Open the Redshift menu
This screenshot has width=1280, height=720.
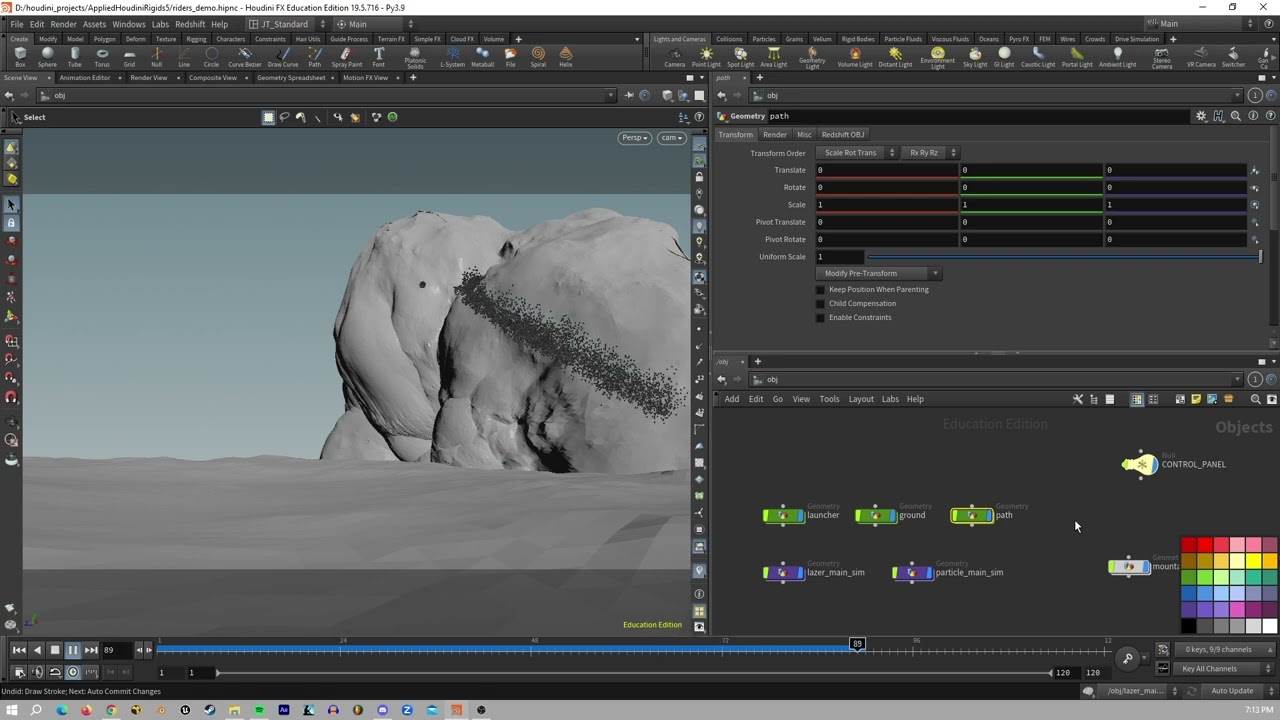point(189,24)
